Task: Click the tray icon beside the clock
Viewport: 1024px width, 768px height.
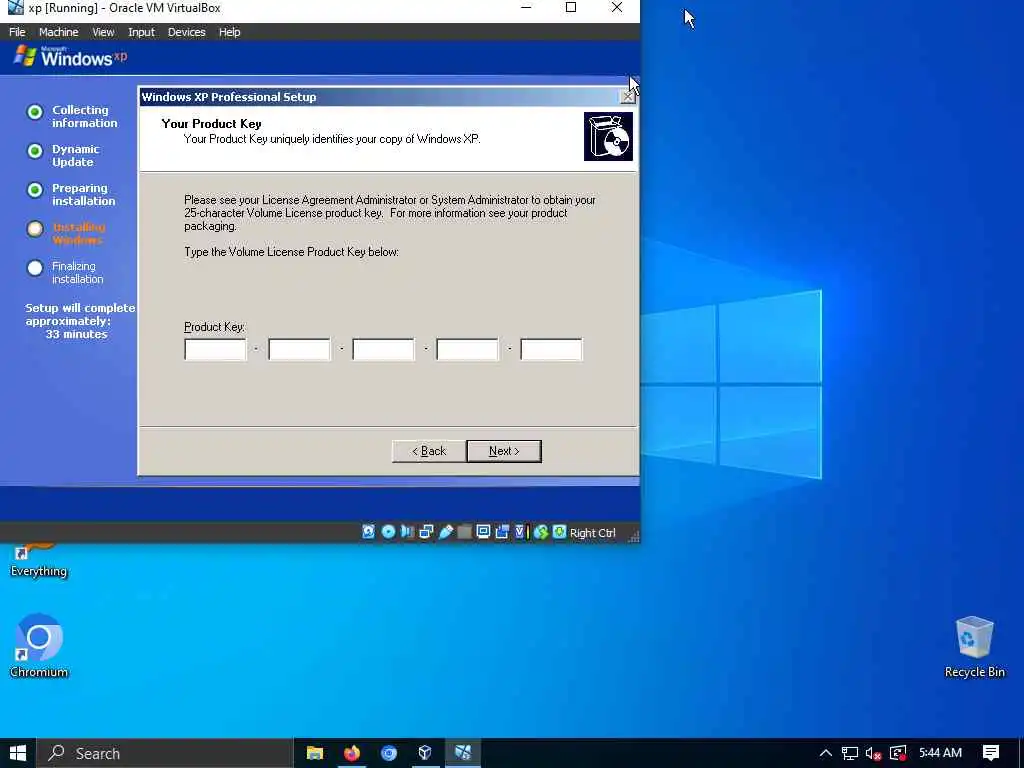Action: 898,753
